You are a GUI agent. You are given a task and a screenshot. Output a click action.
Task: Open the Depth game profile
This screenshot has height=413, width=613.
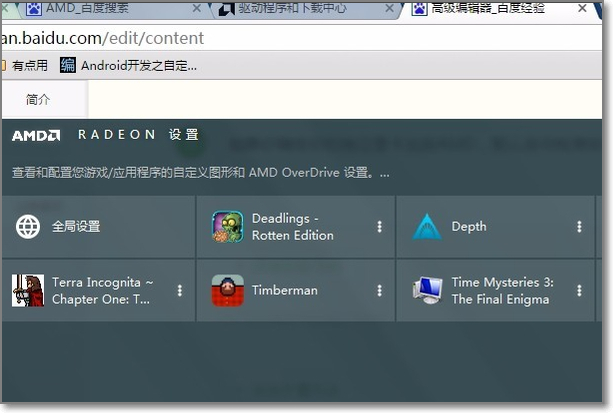coord(495,226)
